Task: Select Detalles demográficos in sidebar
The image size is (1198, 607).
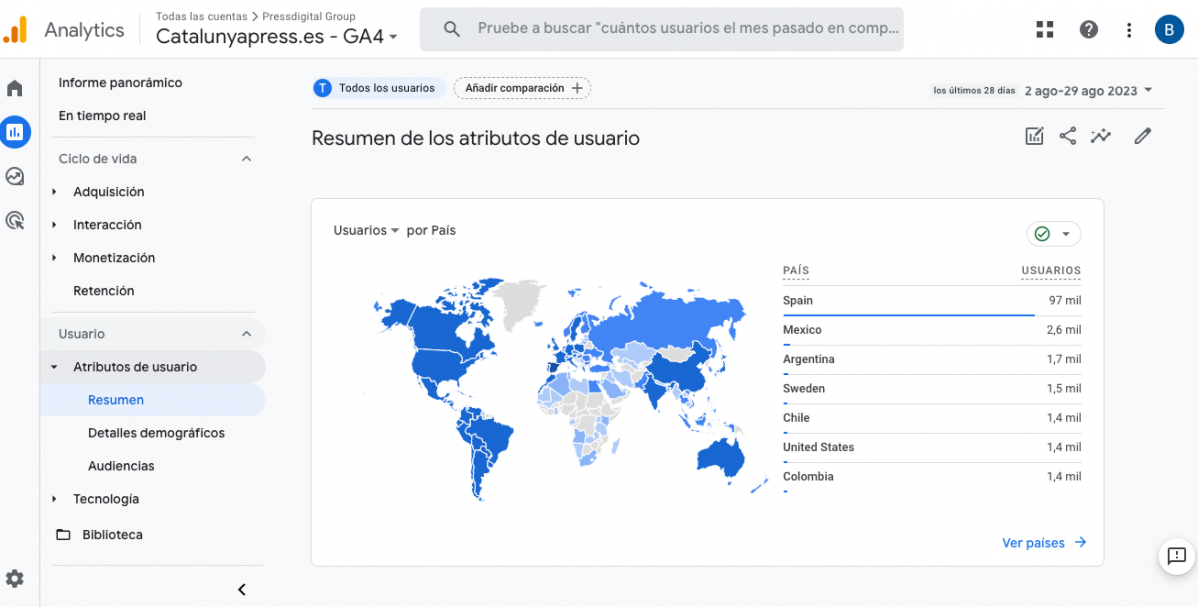Action: (x=156, y=433)
